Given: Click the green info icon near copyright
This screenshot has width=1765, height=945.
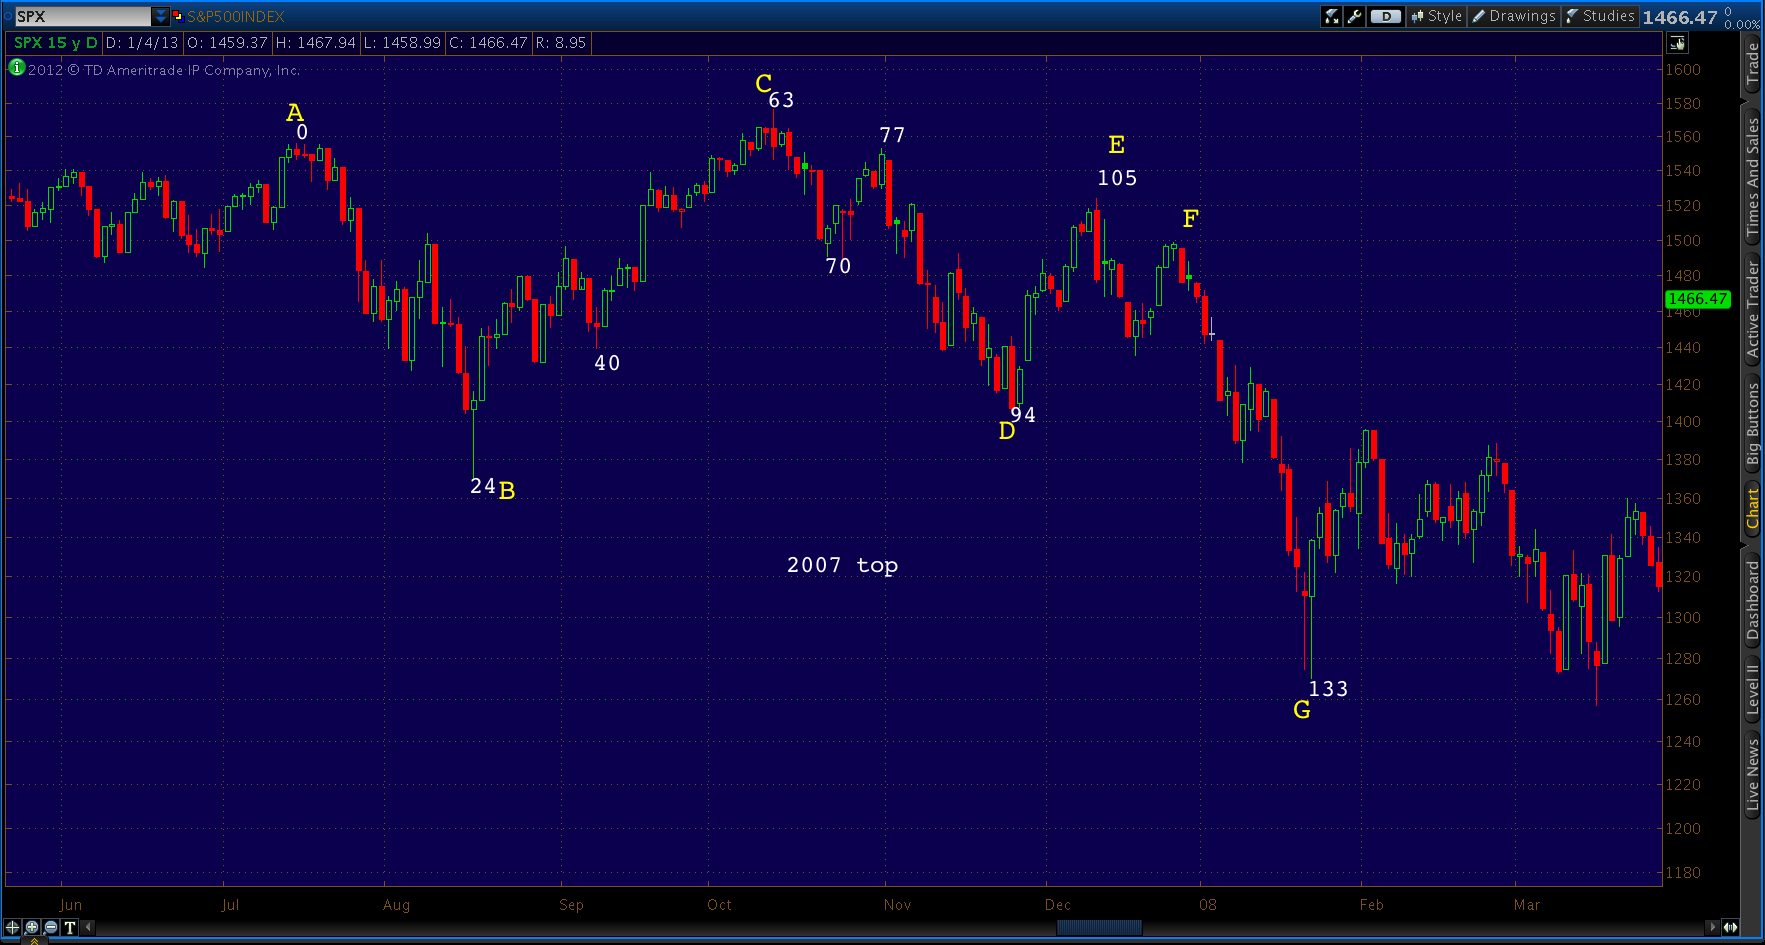Looking at the screenshot, I should (16, 68).
